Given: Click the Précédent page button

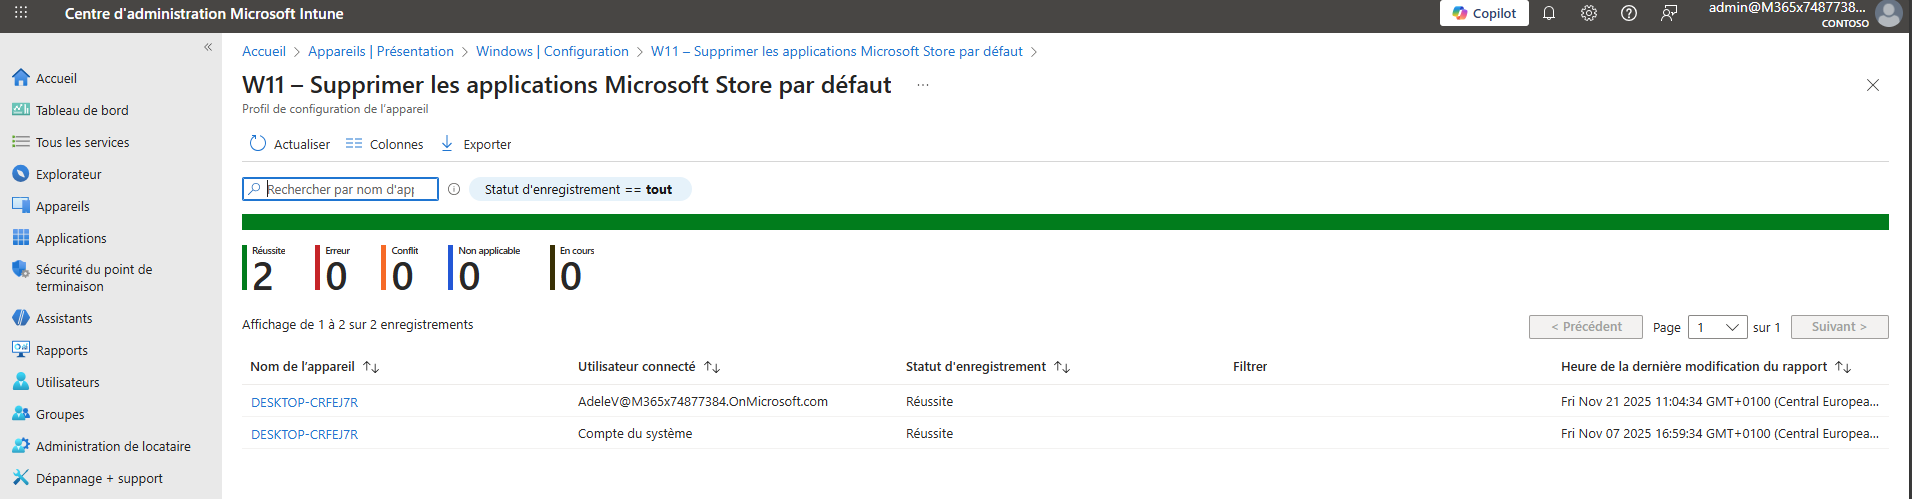Looking at the screenshot, I should pos(1585,327).
